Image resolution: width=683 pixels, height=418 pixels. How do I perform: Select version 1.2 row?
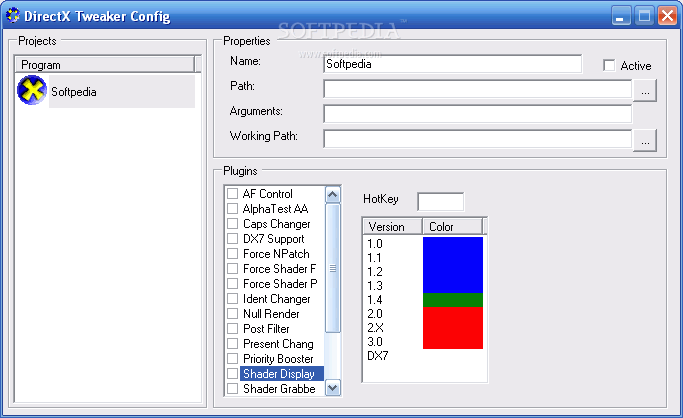click(x=375, y=272)
